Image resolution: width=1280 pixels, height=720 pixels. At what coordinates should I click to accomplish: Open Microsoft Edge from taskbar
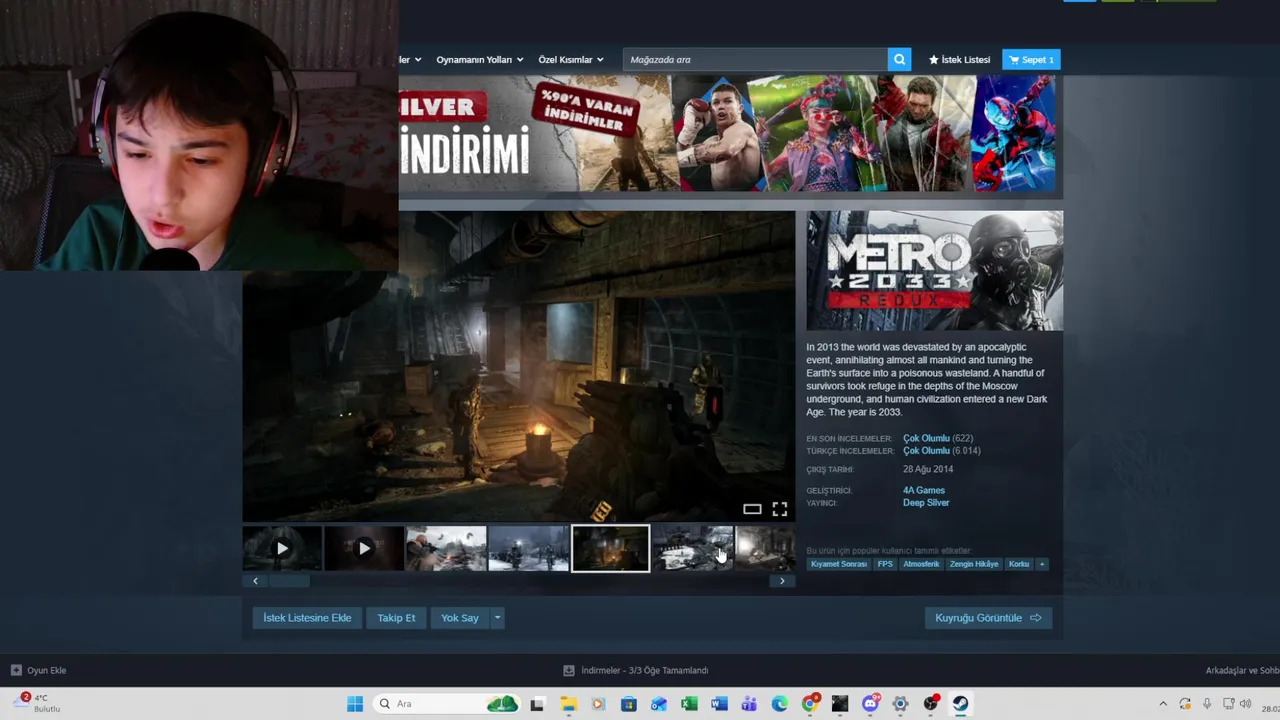[779, 704]
